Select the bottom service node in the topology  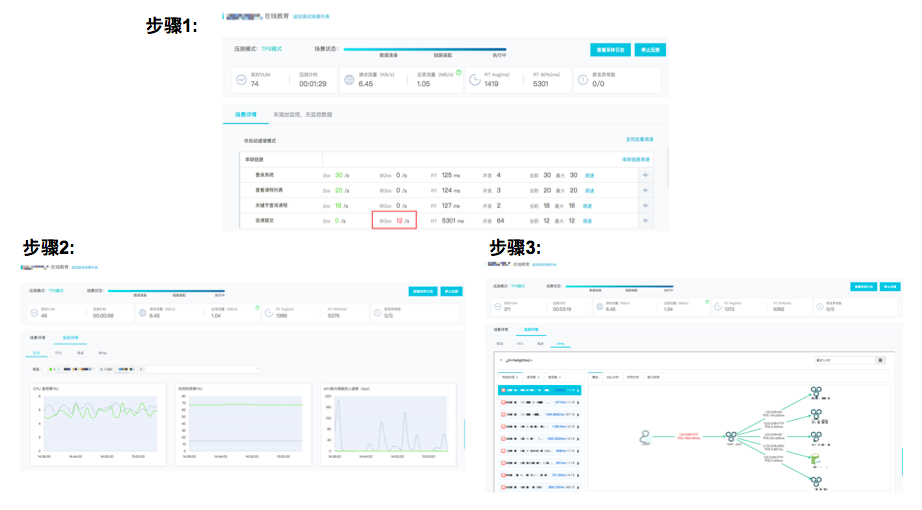816,481
